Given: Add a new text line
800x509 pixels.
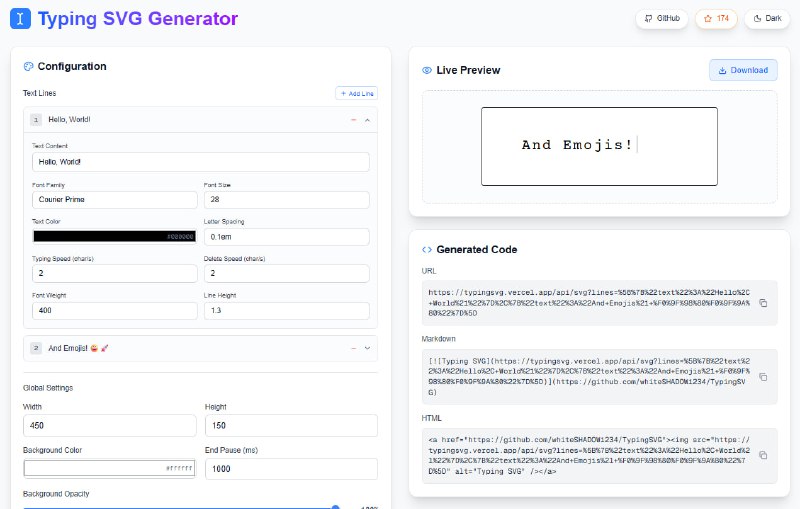Looking at the screenshot, I should pos(356,93).
